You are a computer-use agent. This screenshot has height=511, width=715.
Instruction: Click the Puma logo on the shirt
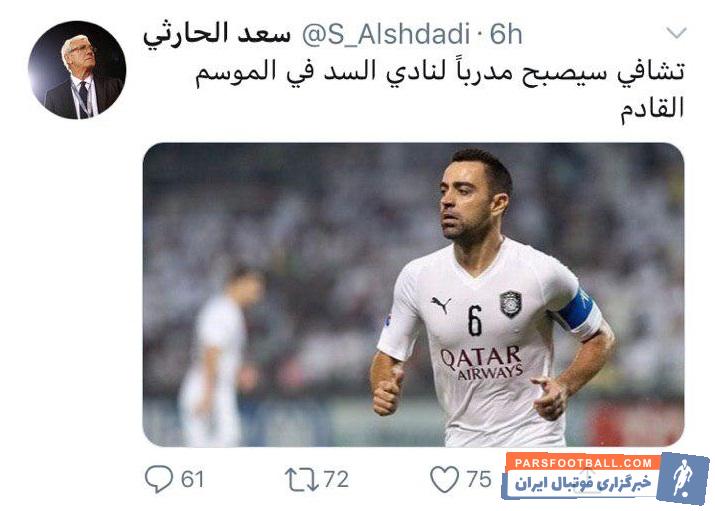(441, 305)
